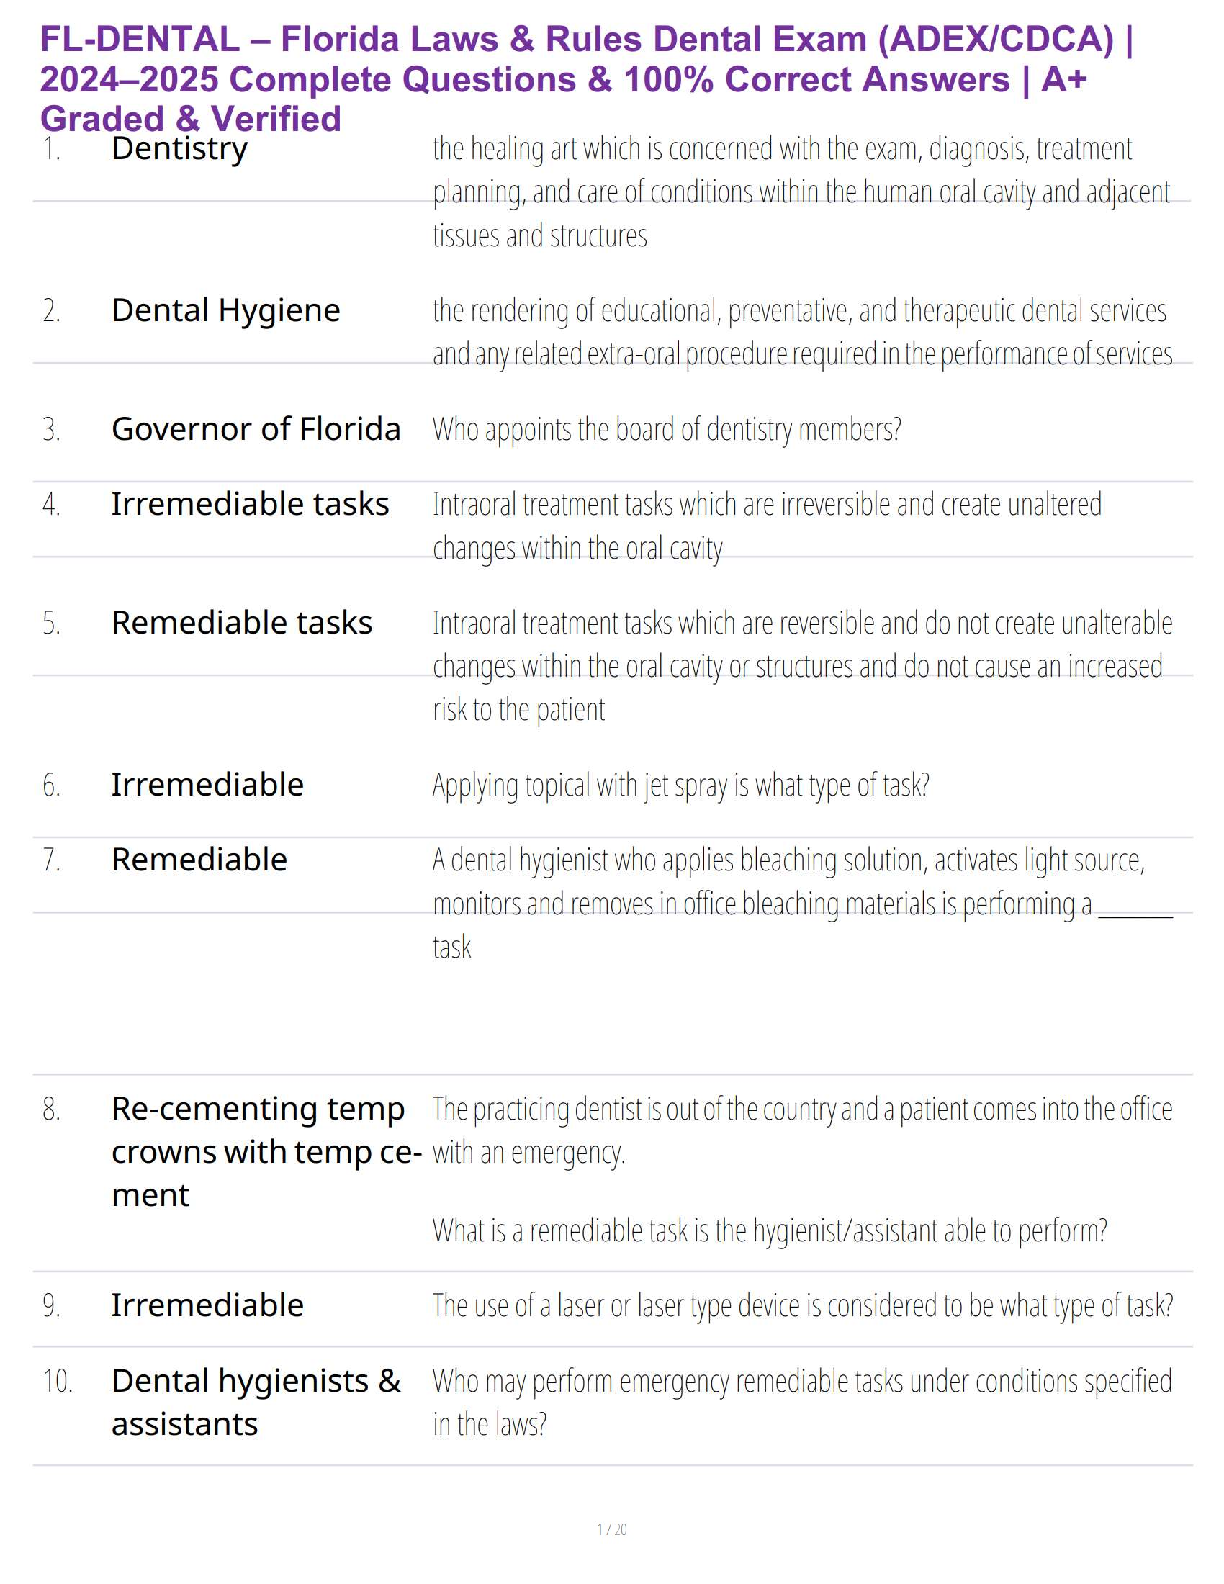
Task: Click the question about the hygienist applying bleaching solution
Action: click(800, 902)
